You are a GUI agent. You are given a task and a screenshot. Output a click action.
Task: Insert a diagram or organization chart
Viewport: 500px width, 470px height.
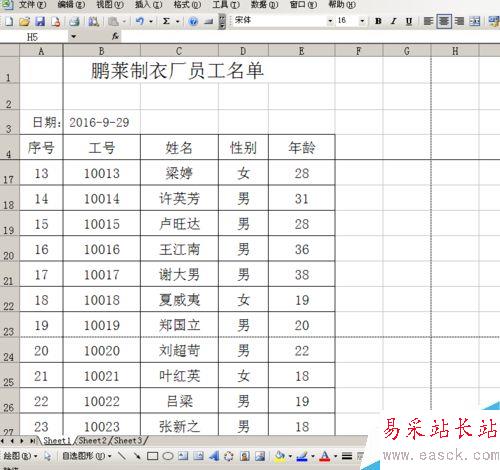pos(229,456)
